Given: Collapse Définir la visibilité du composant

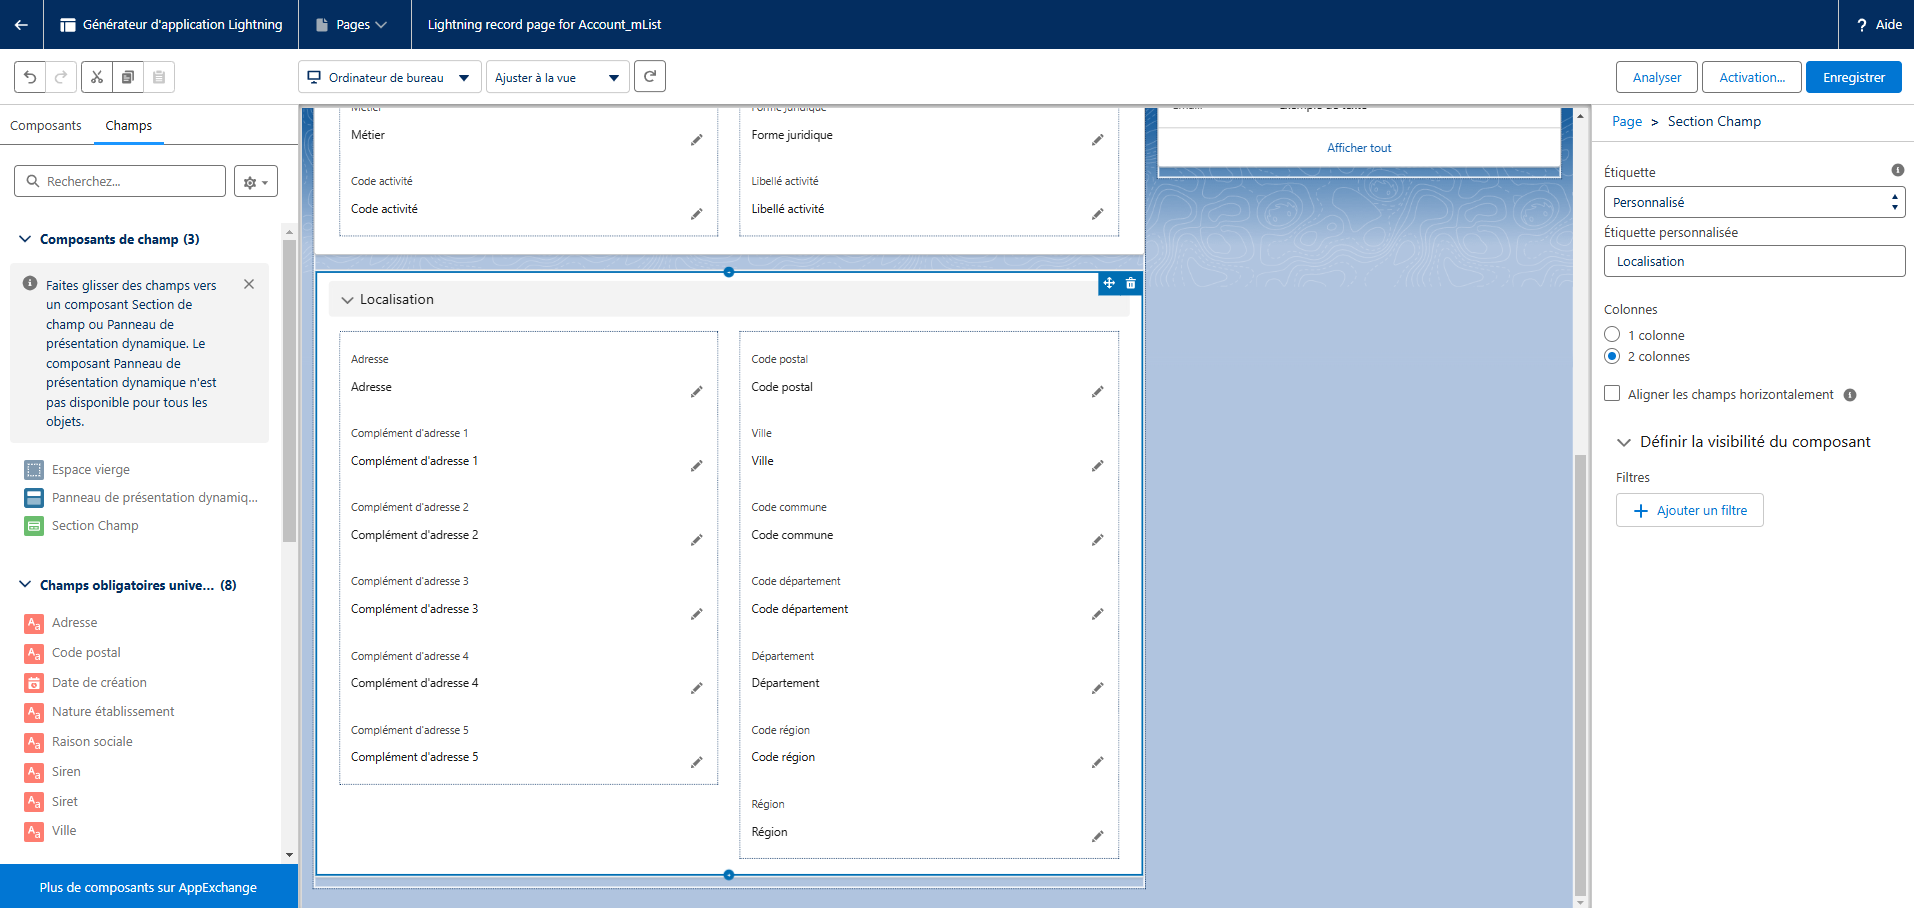Looking at the screenshot, I should click(x=1624, y=442).
